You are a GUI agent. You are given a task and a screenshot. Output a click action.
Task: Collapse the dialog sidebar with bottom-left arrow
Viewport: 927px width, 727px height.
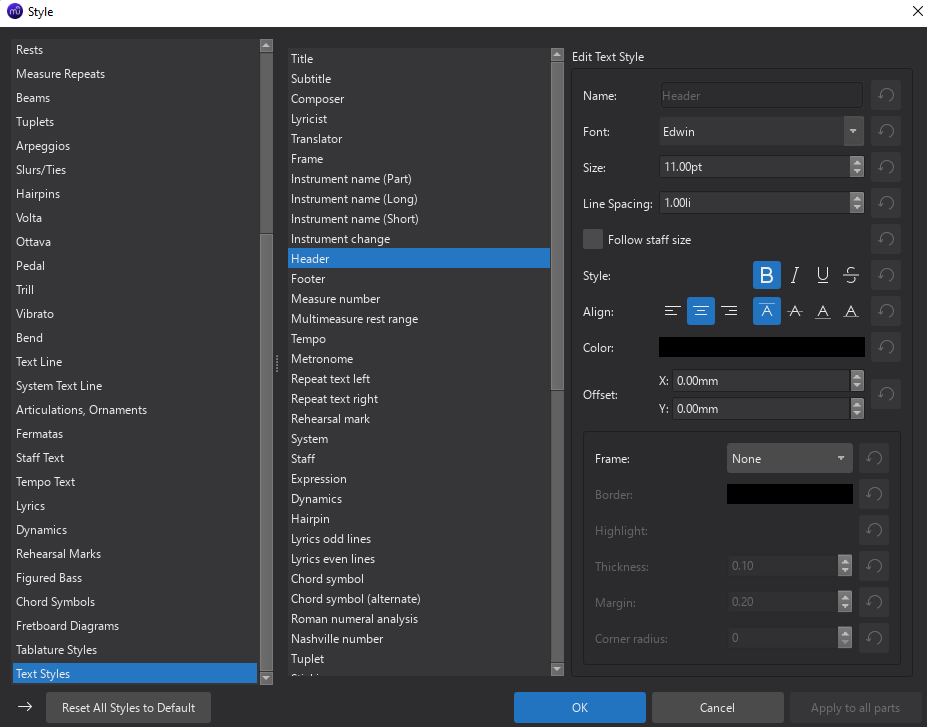24,707
